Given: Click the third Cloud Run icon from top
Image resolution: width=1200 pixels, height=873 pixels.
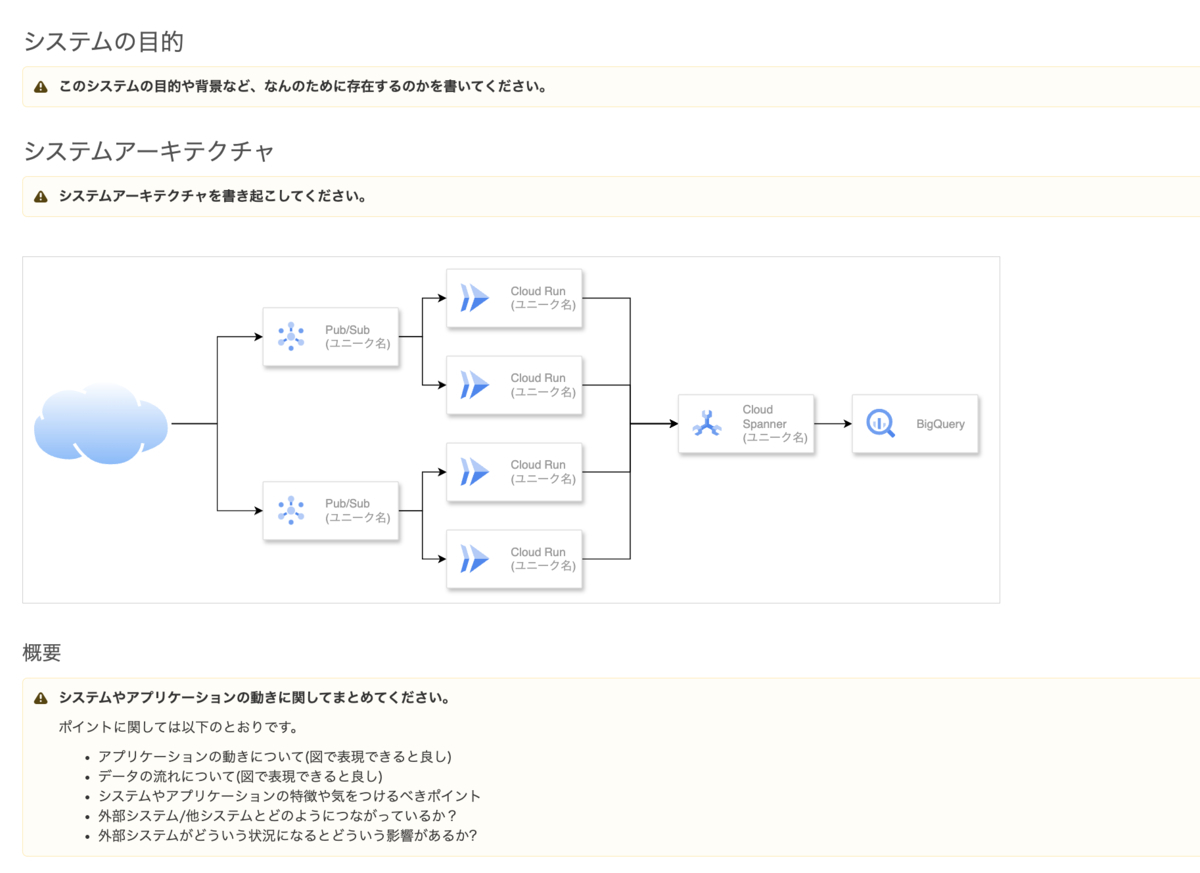Looking at the screenshot, I should pyautogui.click(x=474, y=472).
